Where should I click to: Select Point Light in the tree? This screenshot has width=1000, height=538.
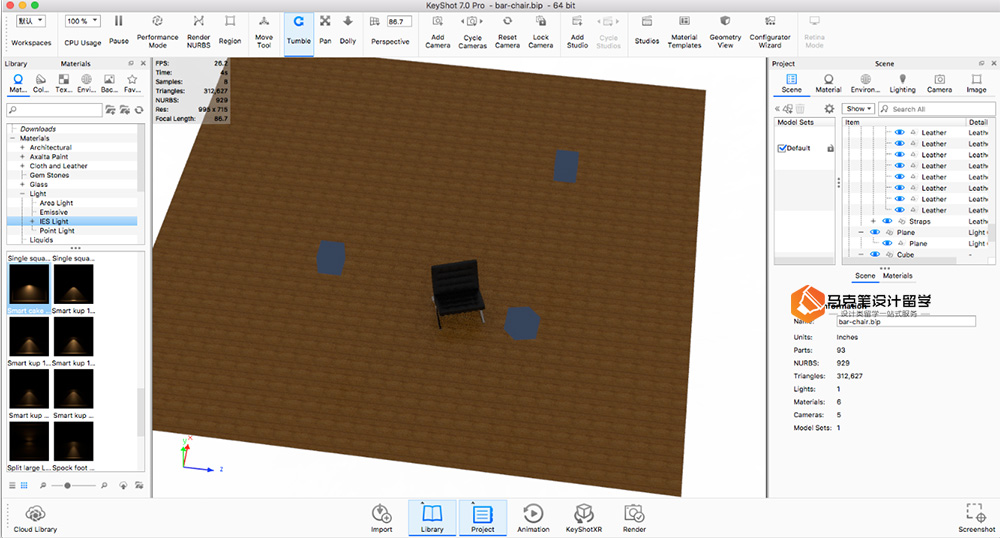pyautogui.click(x=57, y=231)
